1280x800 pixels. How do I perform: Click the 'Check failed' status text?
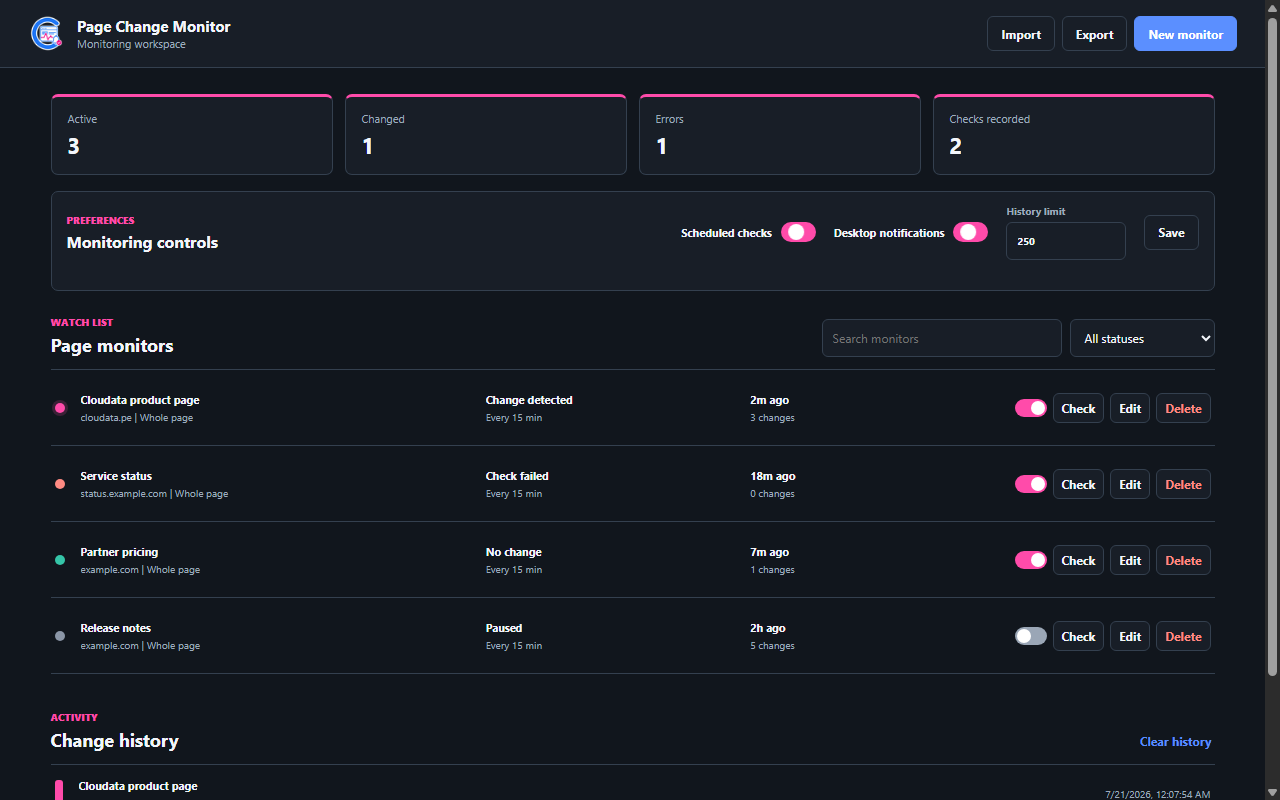(517, 476)
